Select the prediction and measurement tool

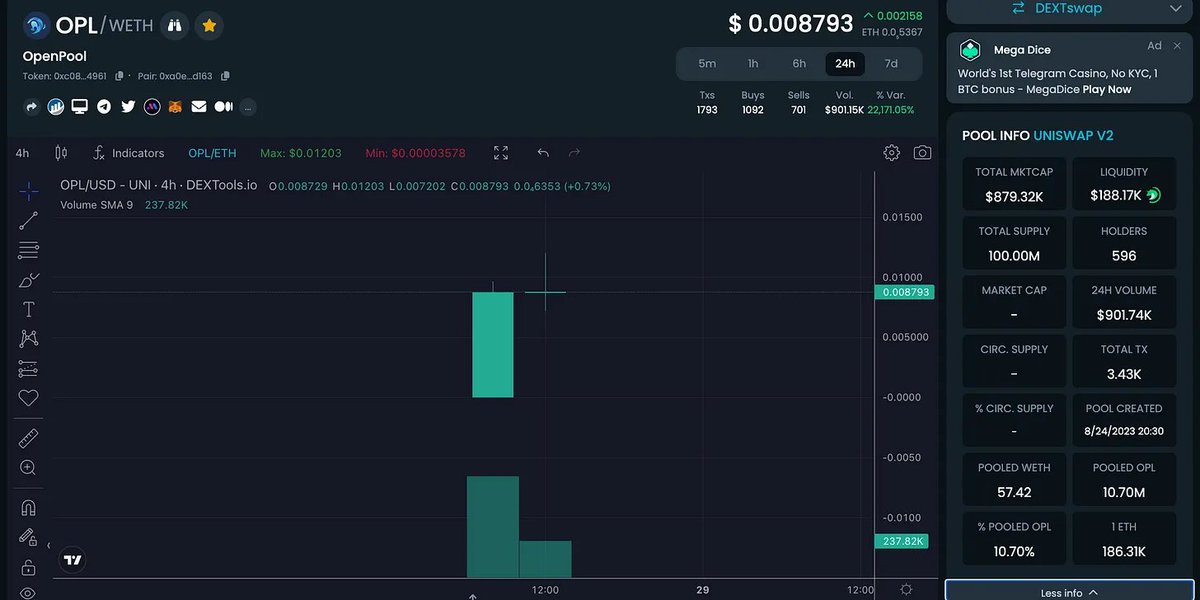(x=28, y=369)
